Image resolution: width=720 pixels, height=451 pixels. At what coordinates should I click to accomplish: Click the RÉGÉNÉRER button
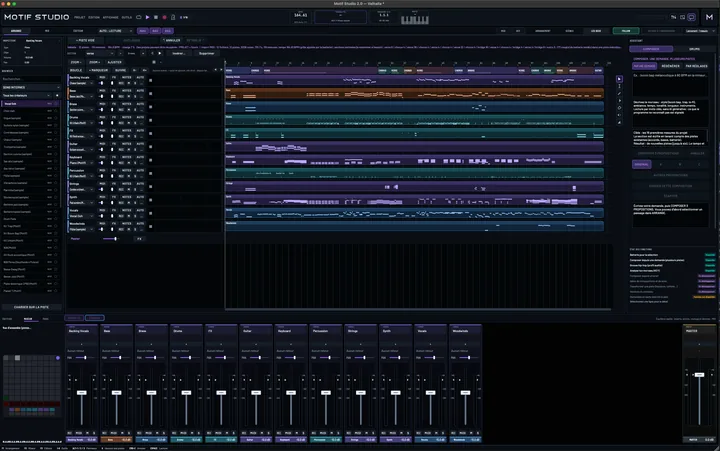tap(670, 66)
